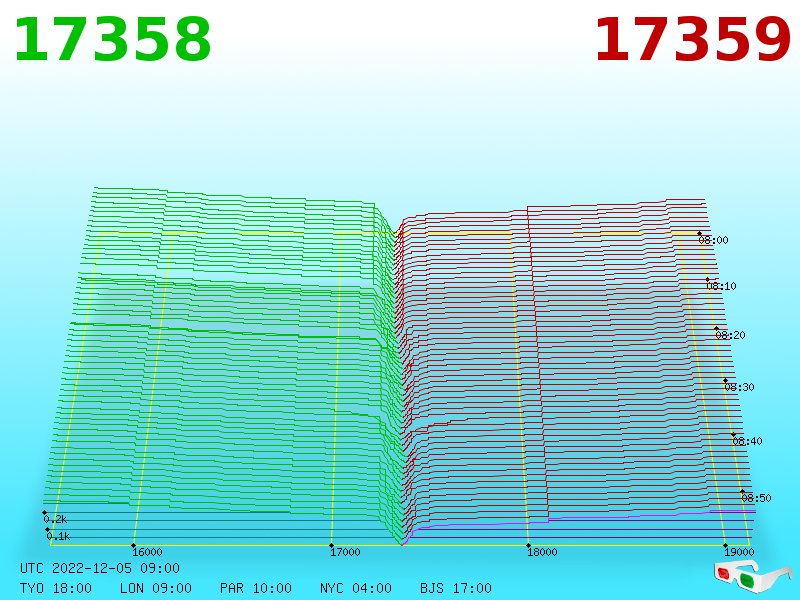
Task: Click the 18000 price axis label
Action: click(542, 552)
